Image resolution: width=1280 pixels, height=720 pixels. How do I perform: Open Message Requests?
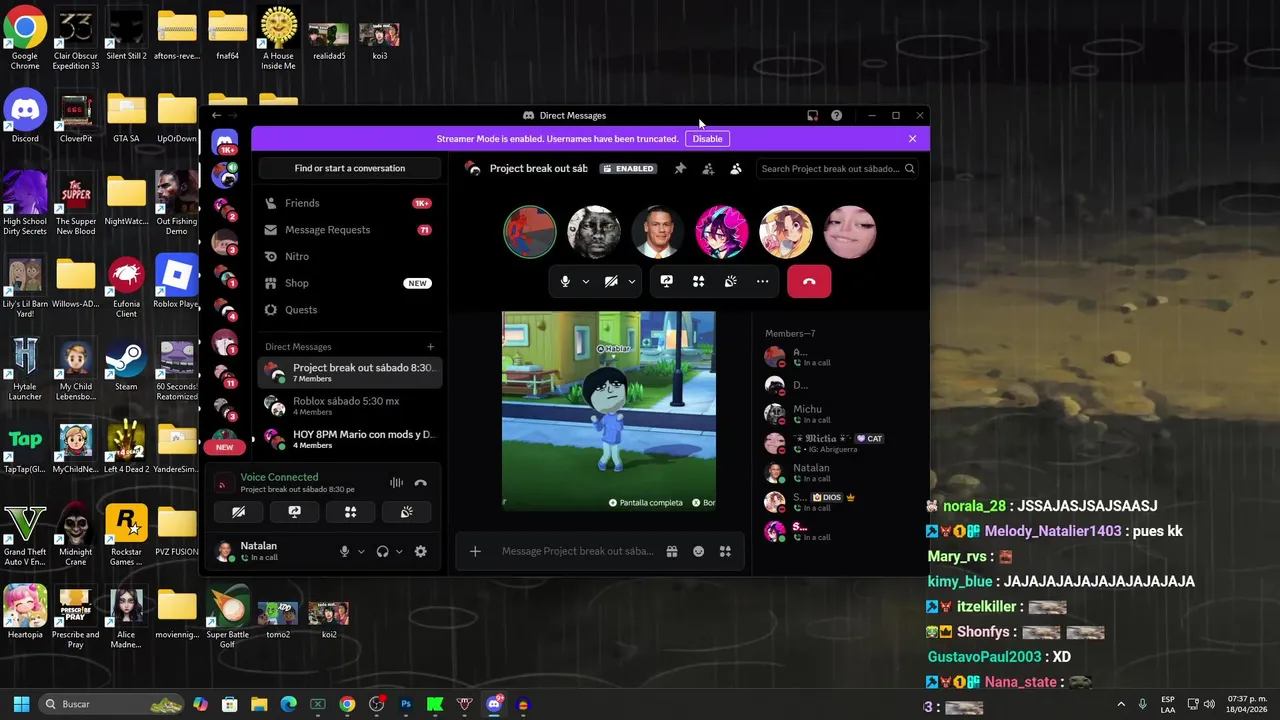349,230
